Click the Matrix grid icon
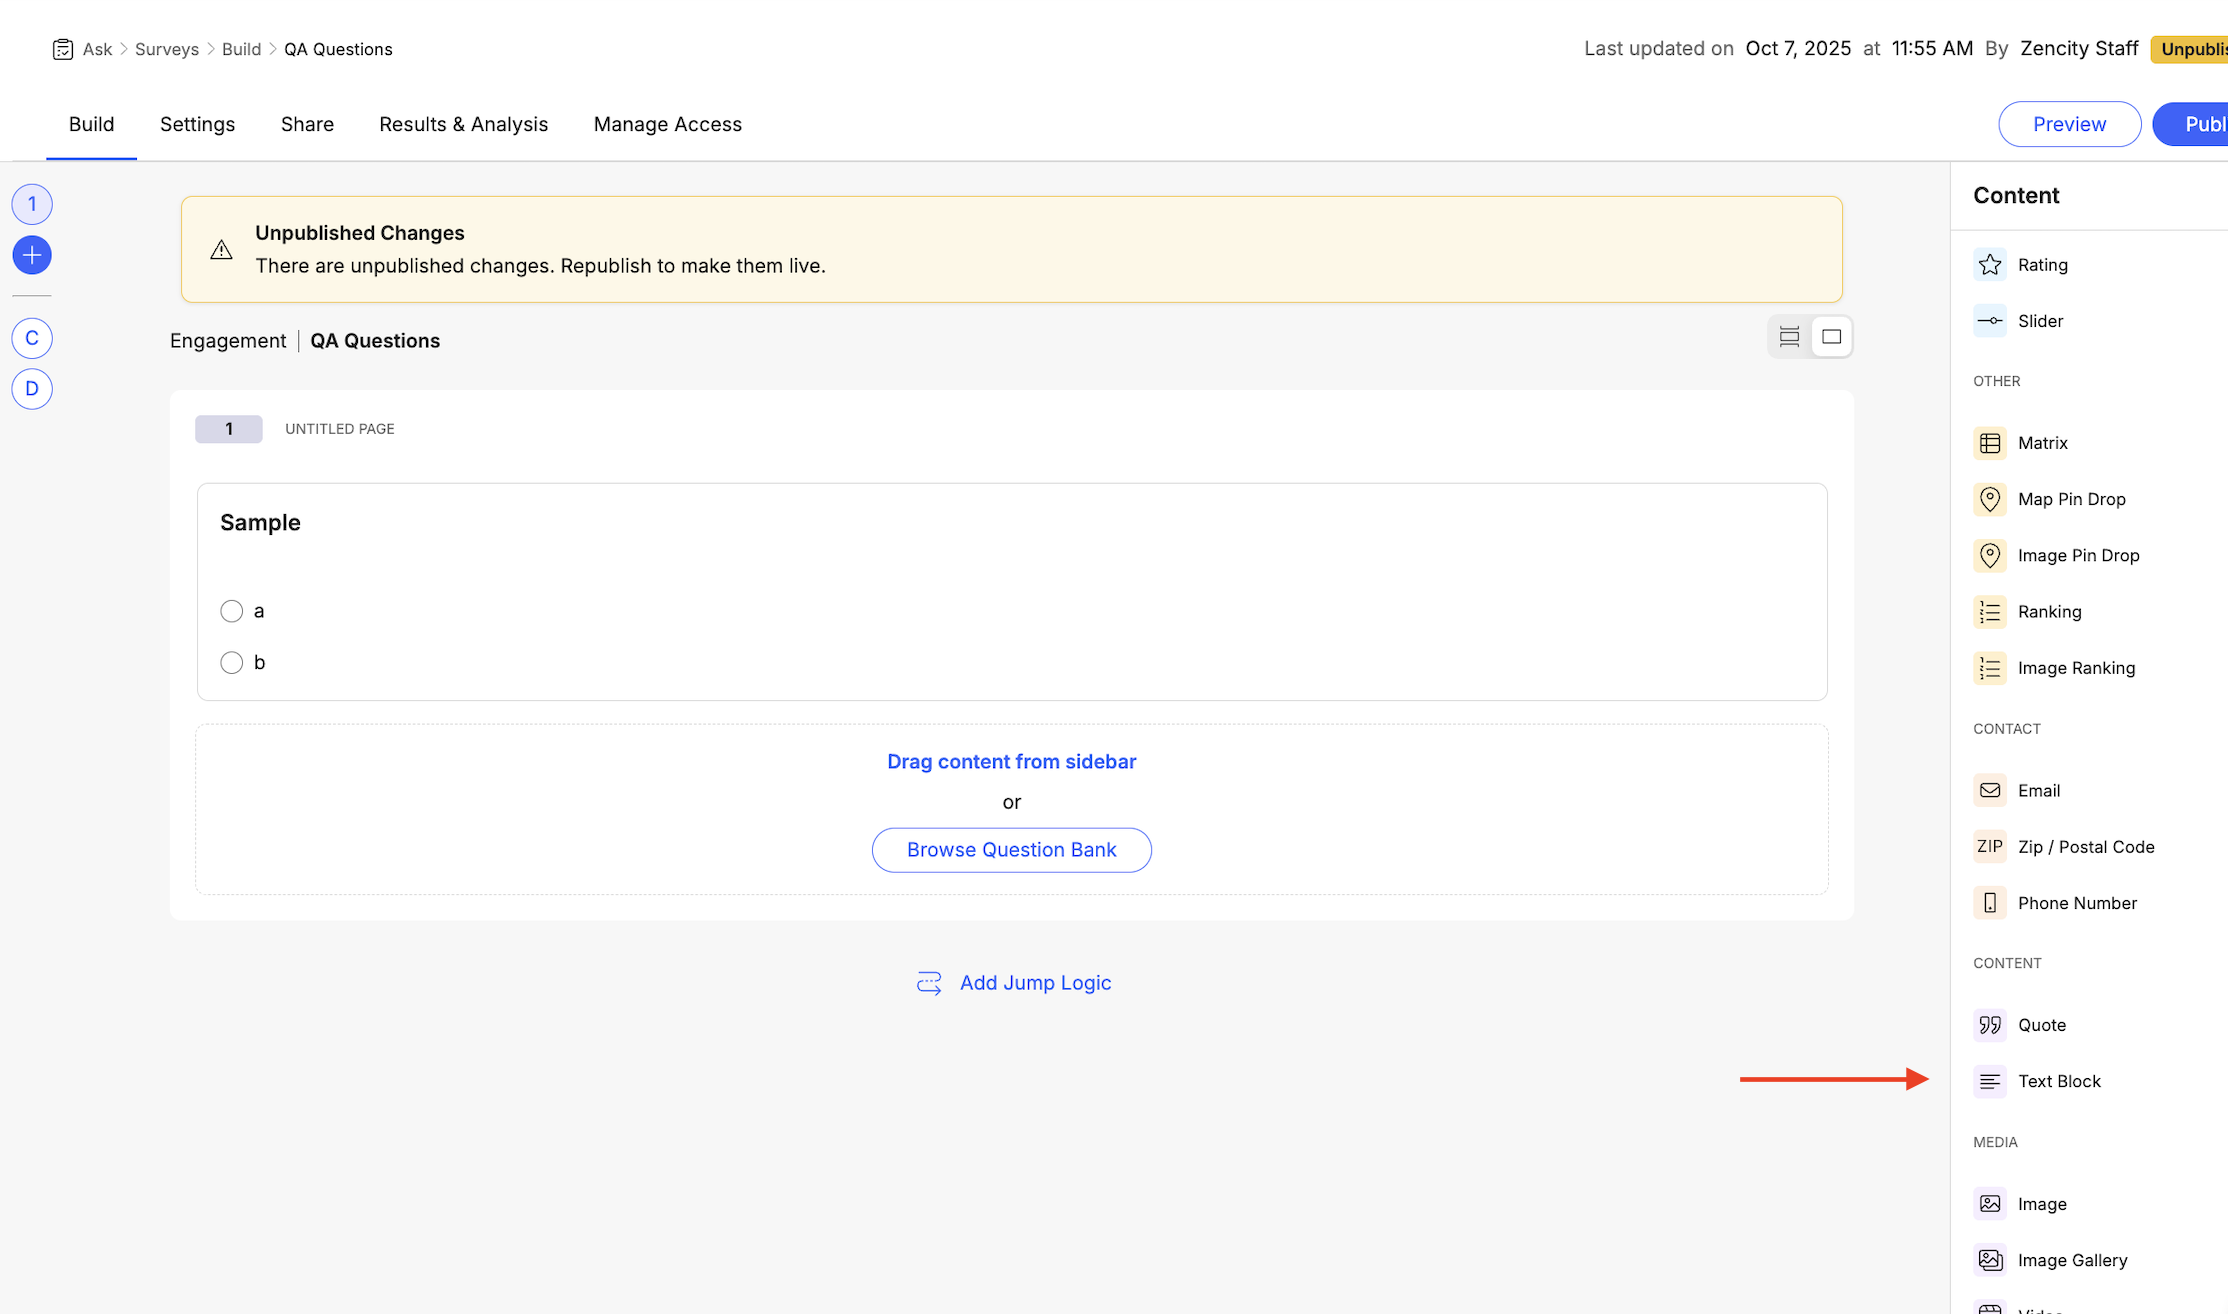The width and height of the screenshot is (2228, 1314). pos(1989,443)
